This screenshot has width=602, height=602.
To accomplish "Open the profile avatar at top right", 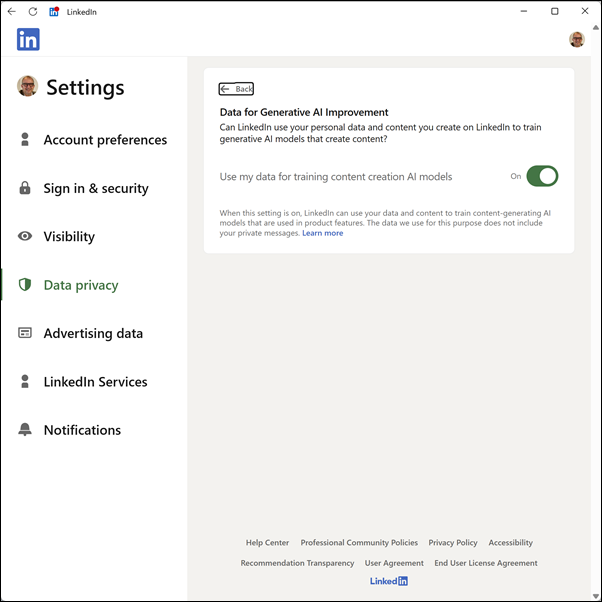I will [x=577, y=40].
